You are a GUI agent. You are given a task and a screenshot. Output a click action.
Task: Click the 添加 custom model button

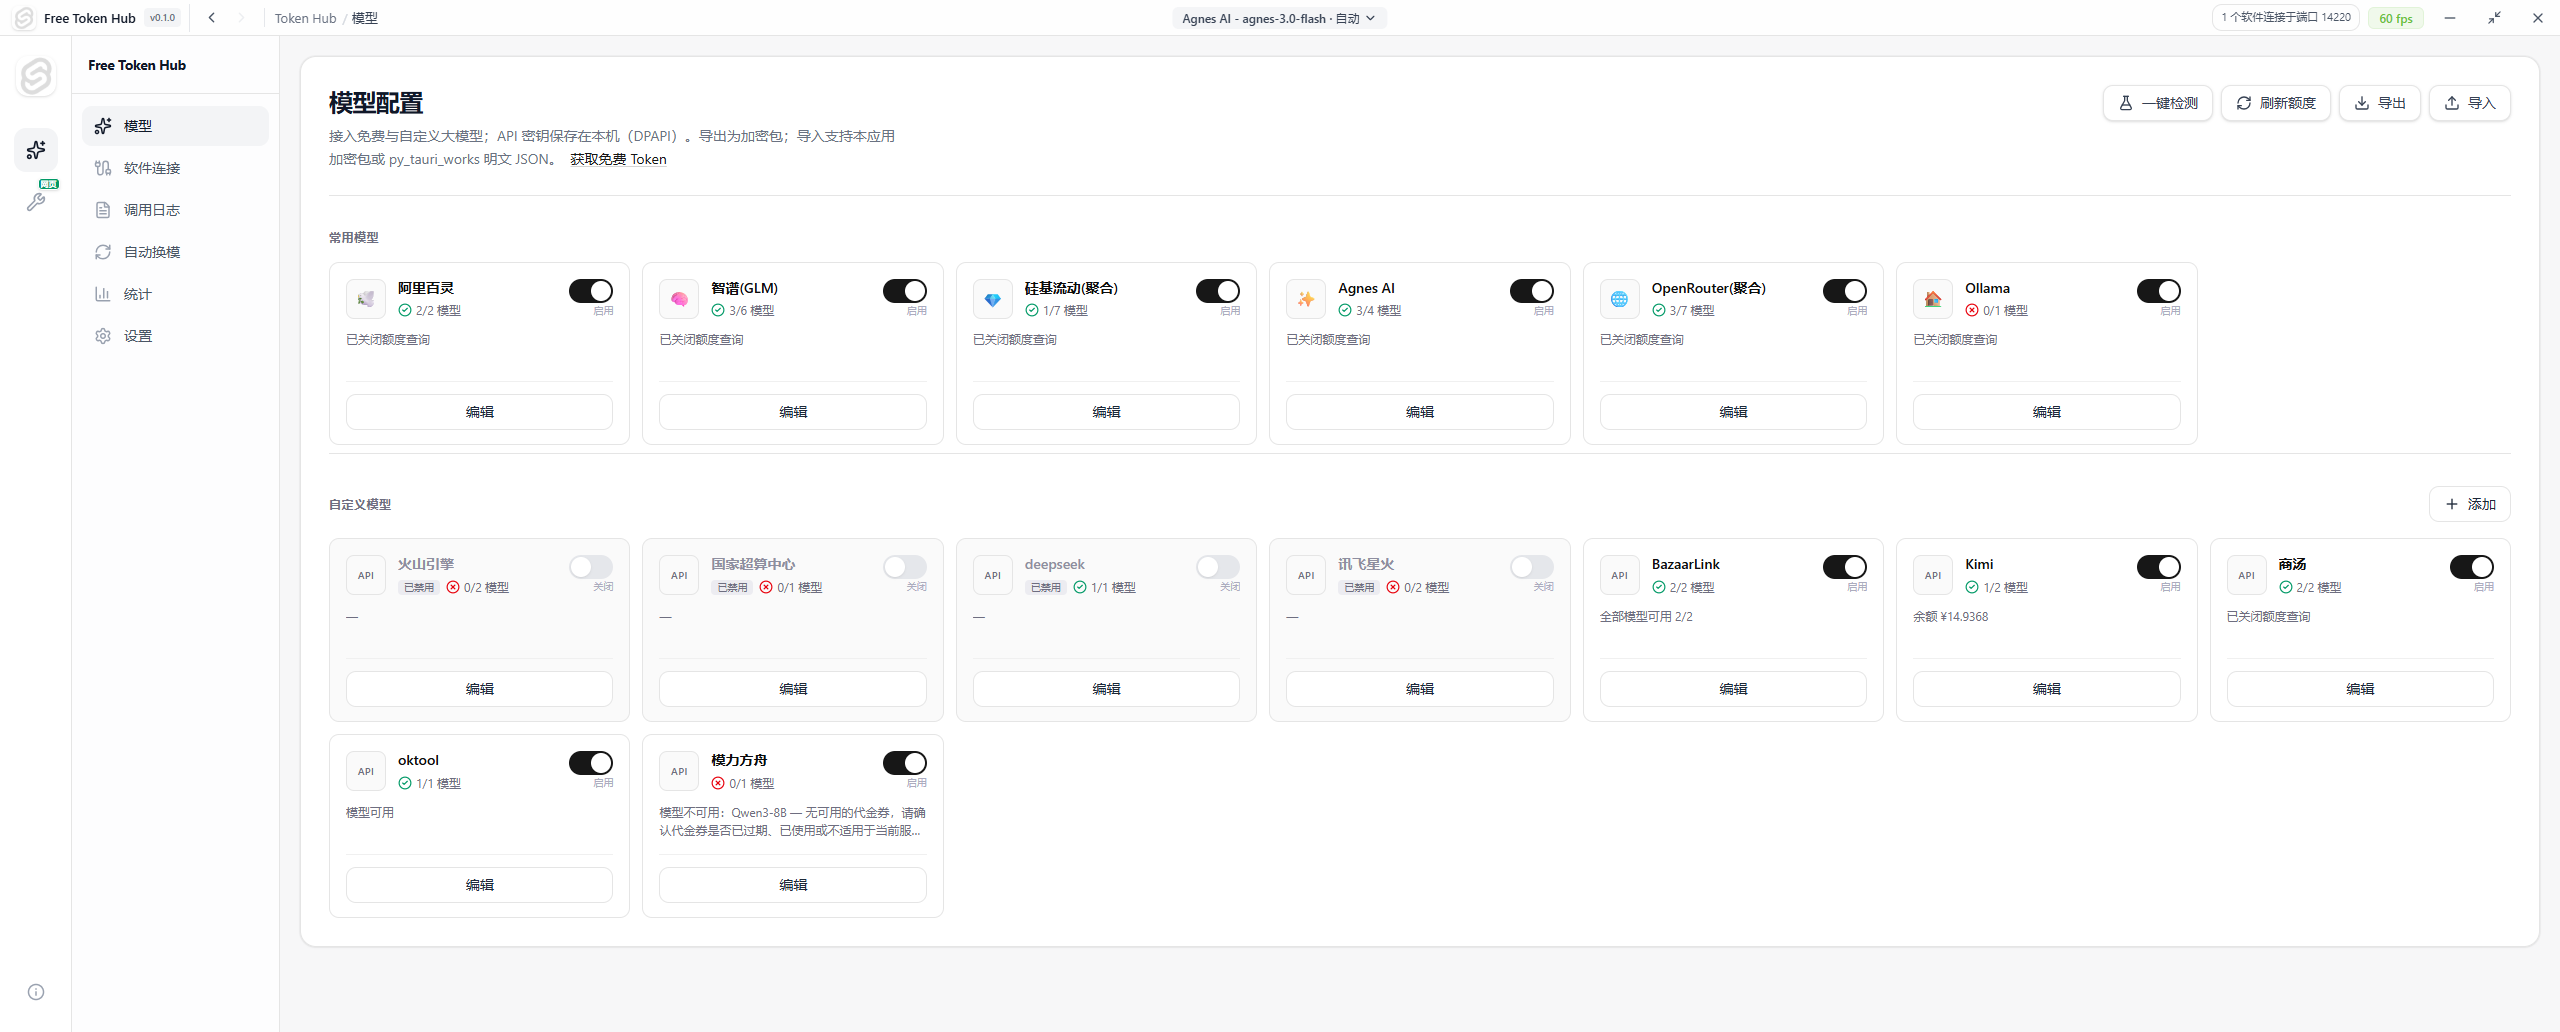2470,504
